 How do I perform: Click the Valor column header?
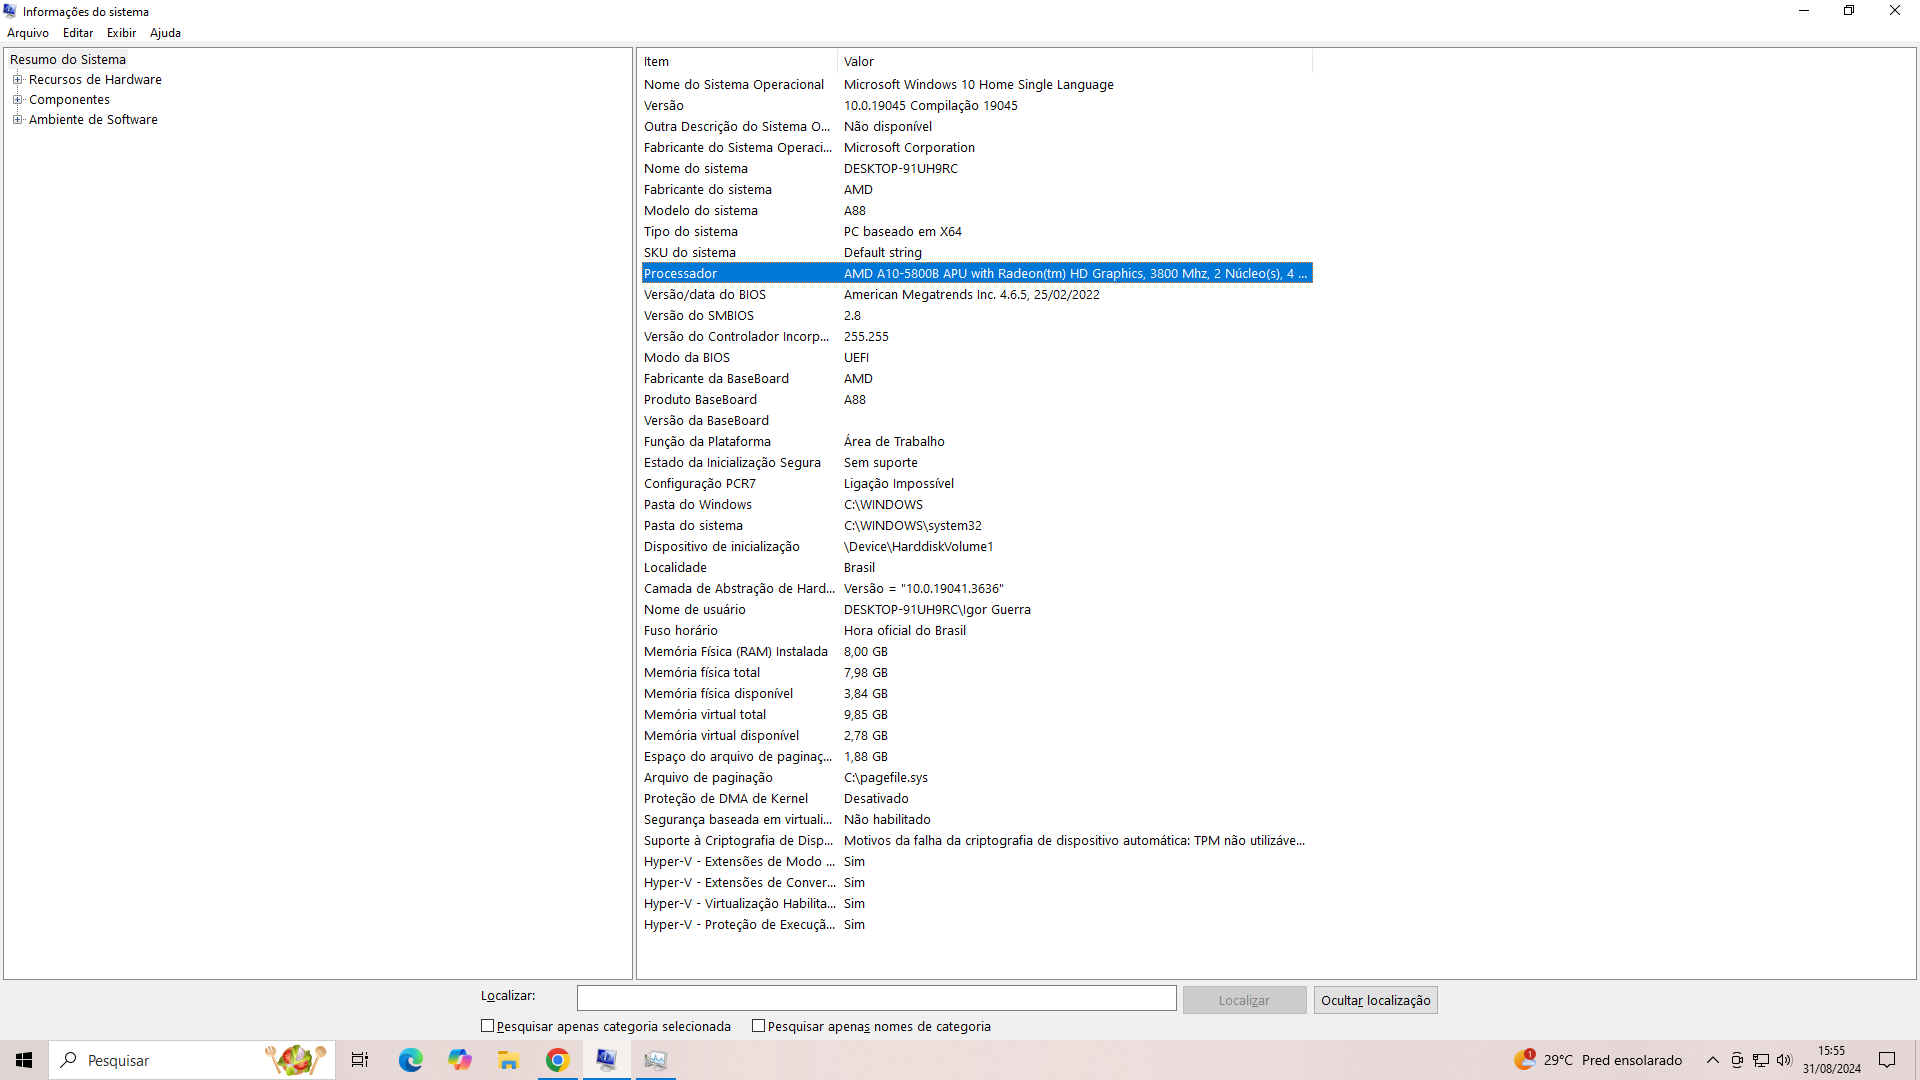[x=1075, y=62]
